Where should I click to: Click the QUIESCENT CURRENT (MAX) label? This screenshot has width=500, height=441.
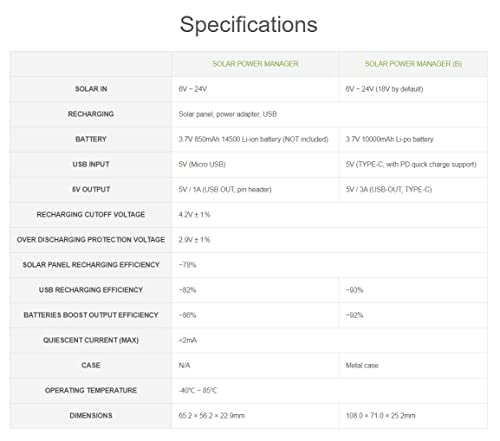(91, 340)
